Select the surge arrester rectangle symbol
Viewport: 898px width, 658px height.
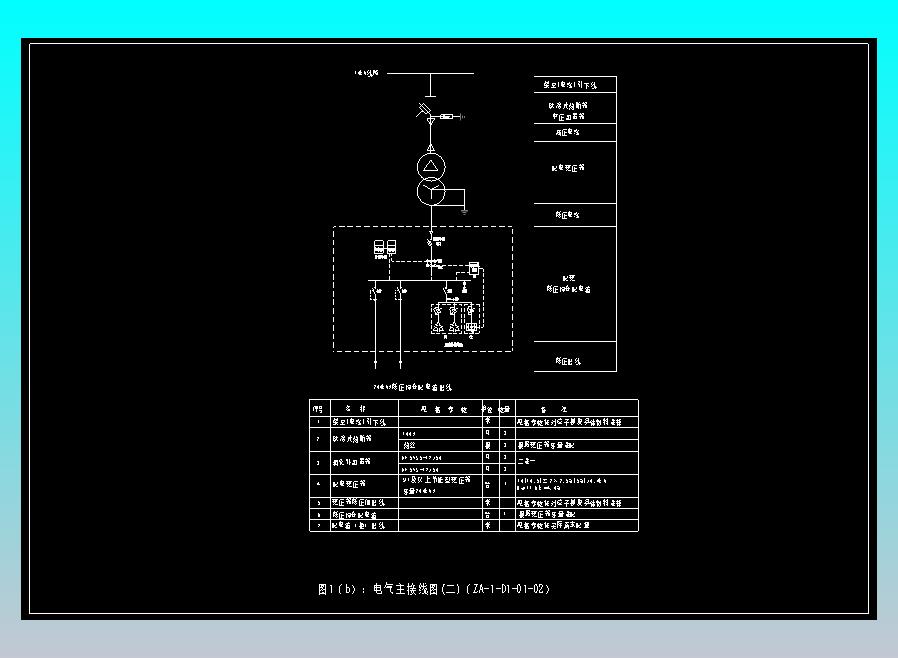447,116
